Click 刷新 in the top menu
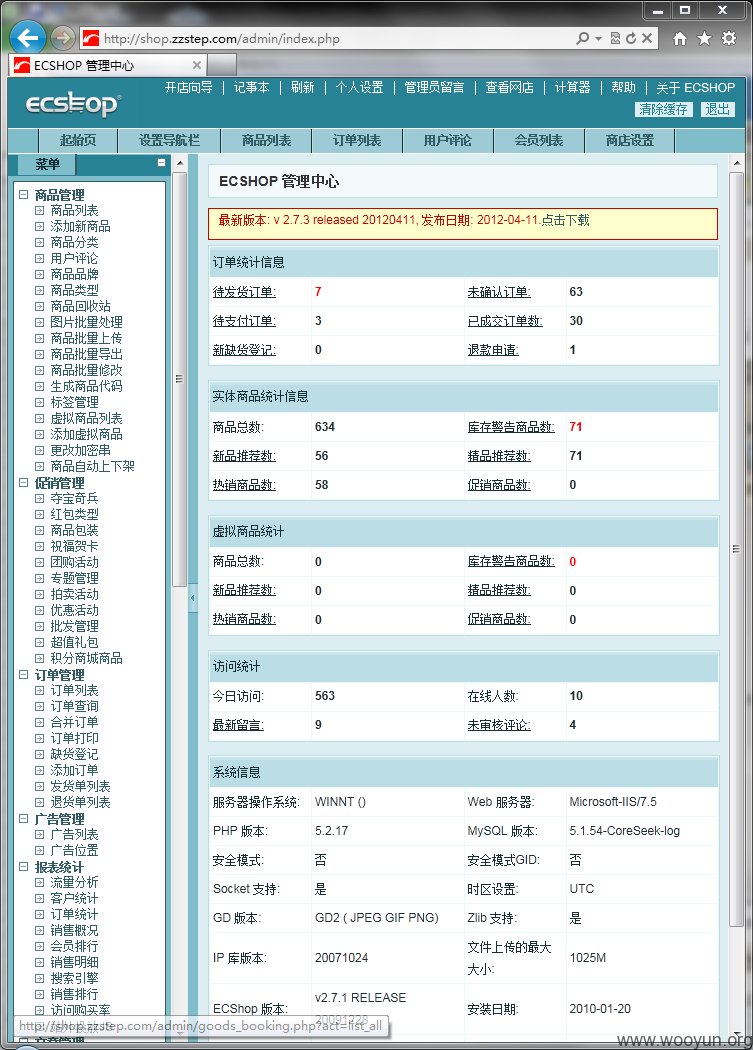This screenshot has width=753, height=1050. tap(302, 88)
